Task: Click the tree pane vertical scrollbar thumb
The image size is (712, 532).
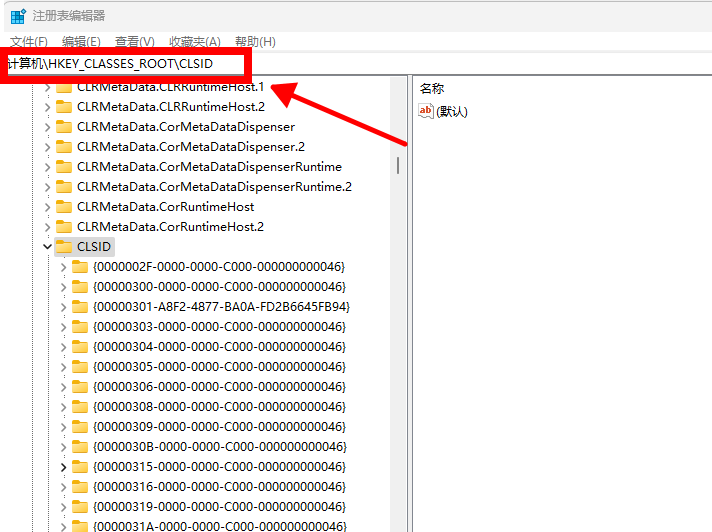Action: pyautogui.click(x=400, y=164)
